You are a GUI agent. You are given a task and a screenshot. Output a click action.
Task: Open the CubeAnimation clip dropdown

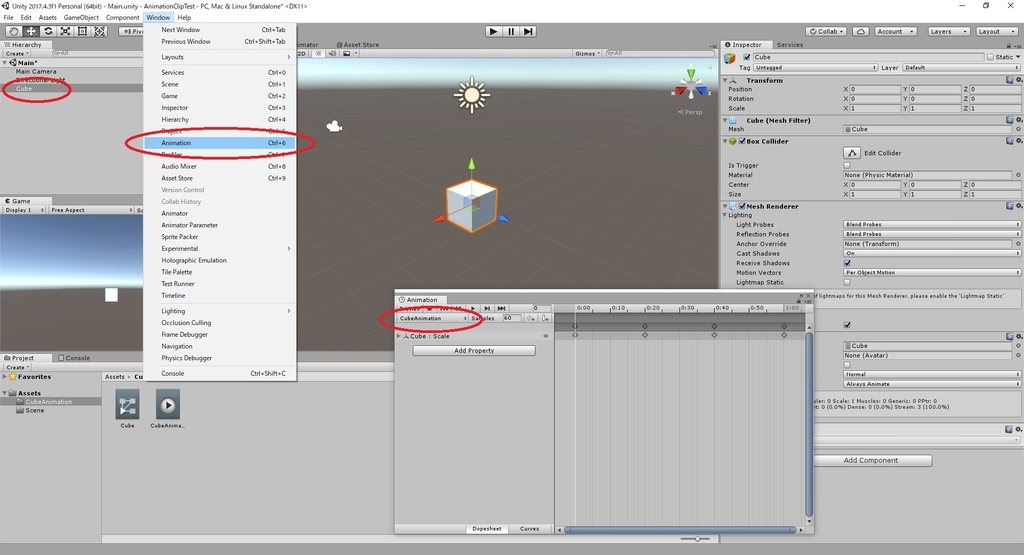coord(432,318)
